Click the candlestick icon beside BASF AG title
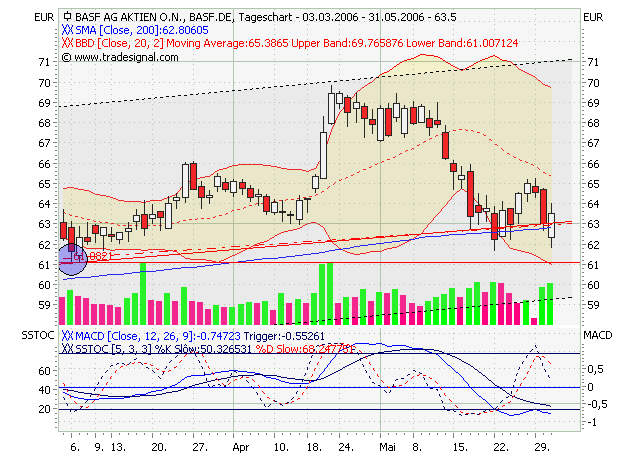The image size is (639, 464). (66, 18)
